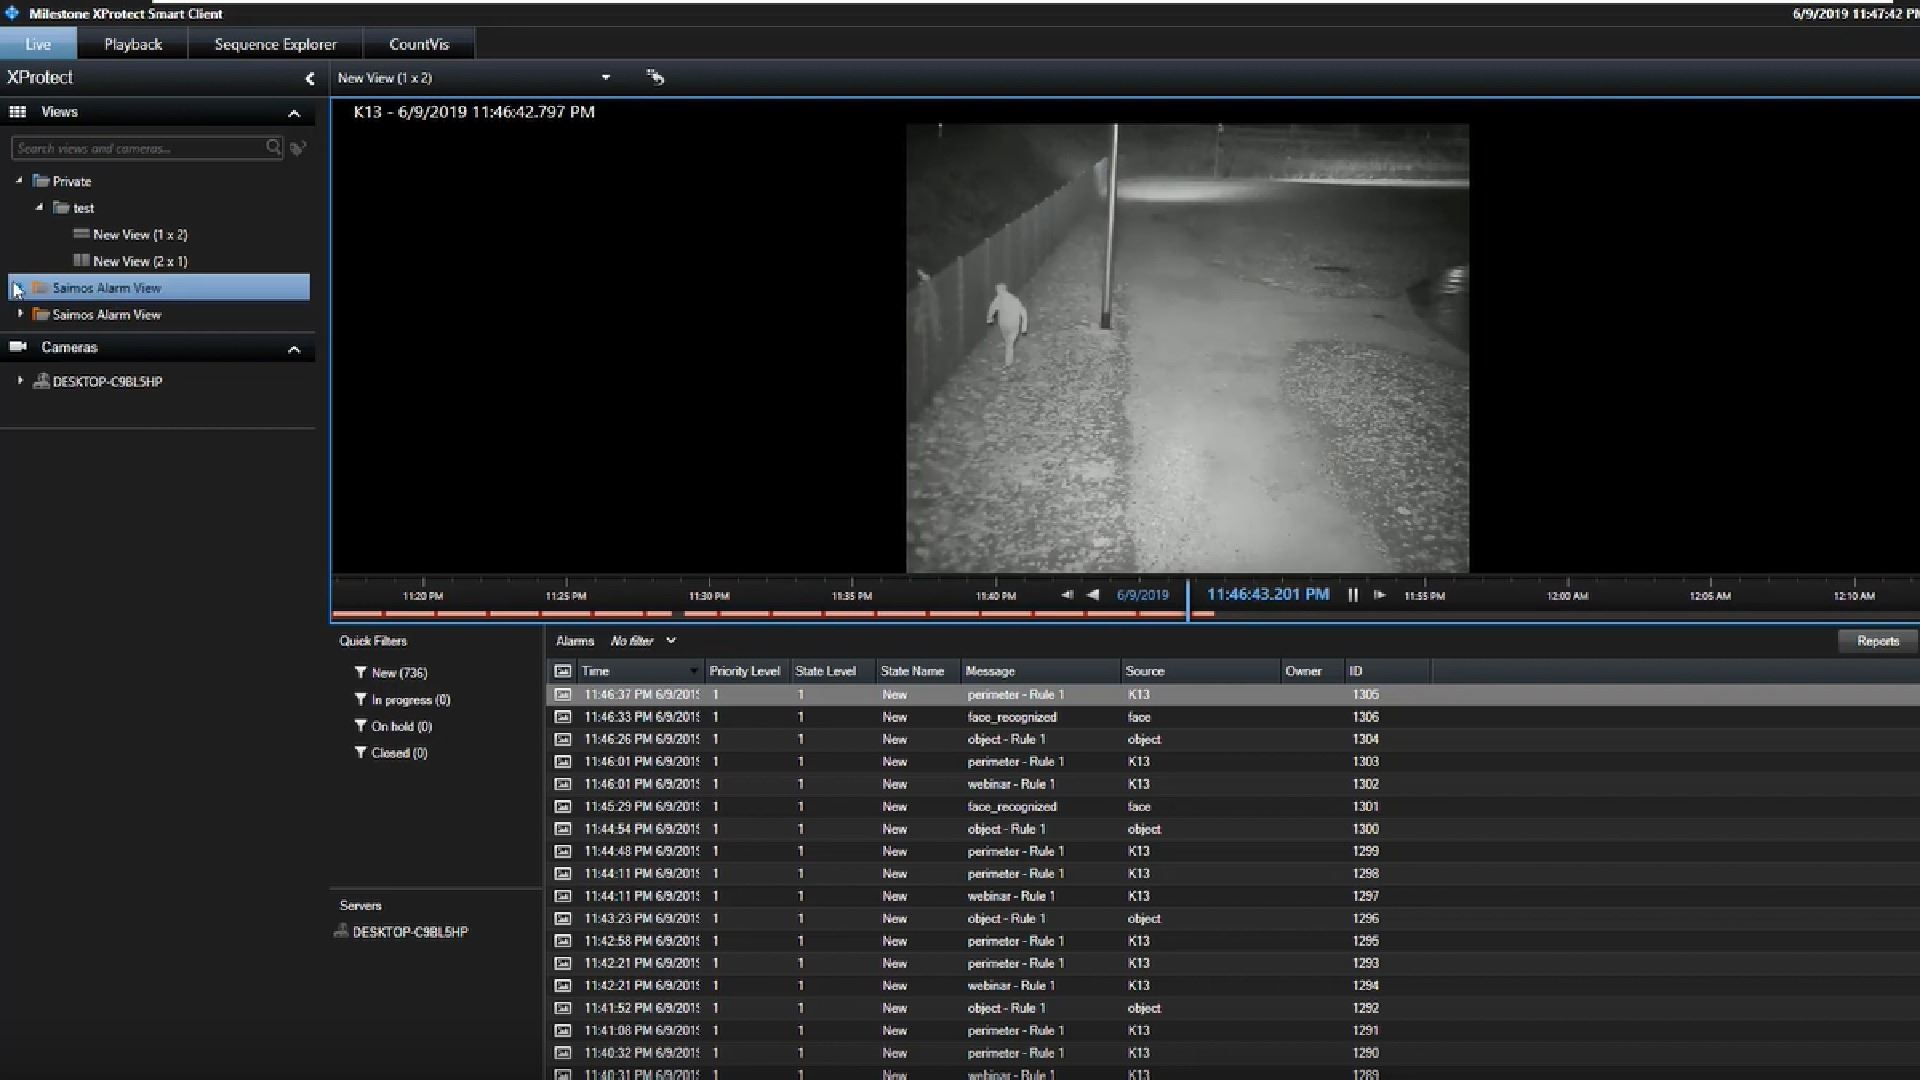Click image icon of alarm 11:44:54 PM

[x=563, y=829]
